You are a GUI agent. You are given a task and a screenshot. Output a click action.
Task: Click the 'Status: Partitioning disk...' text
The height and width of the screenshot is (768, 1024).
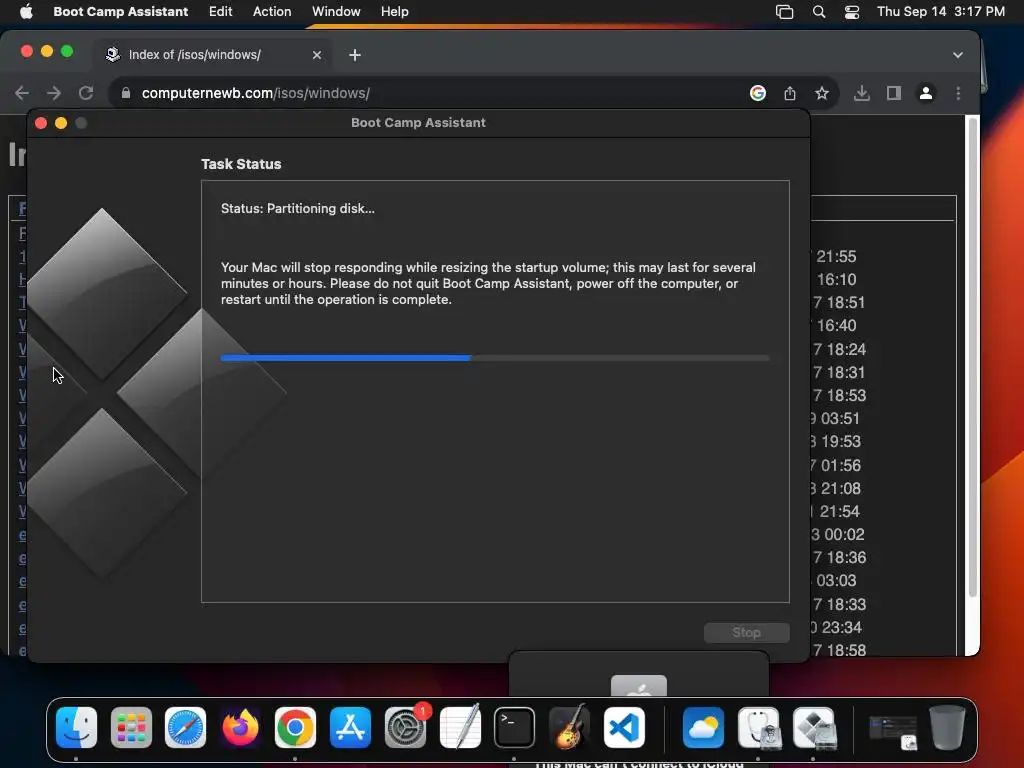tap(298, 208)
